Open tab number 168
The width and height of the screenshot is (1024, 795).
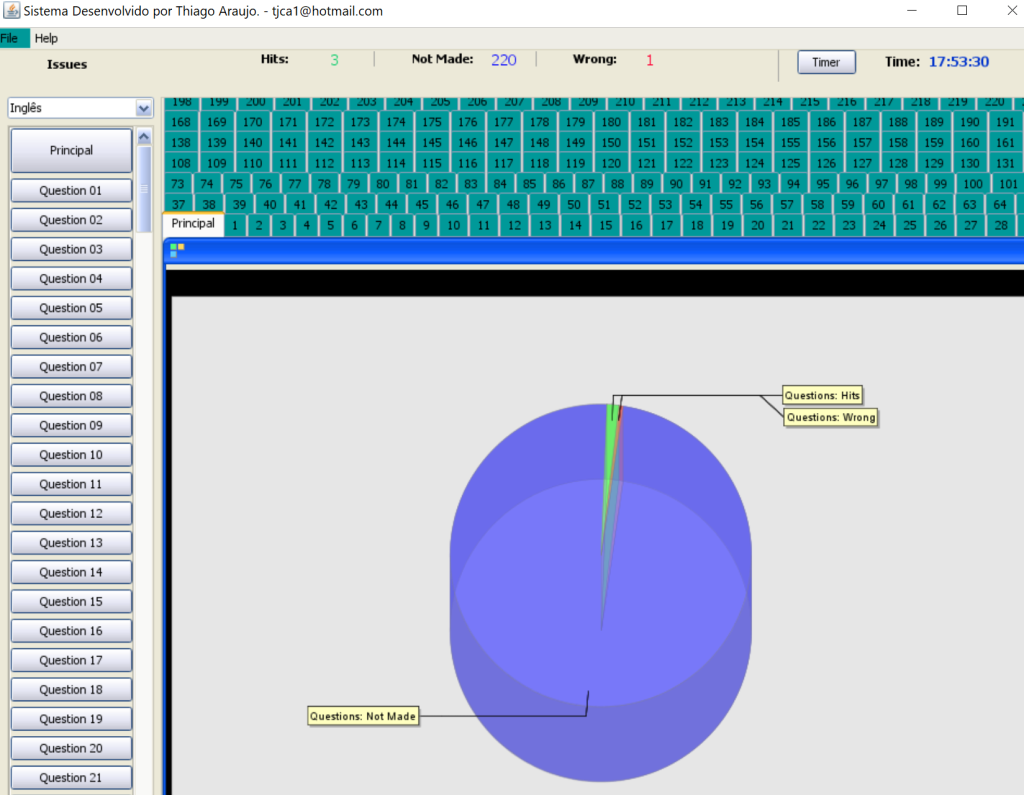[x=181, y=122]
